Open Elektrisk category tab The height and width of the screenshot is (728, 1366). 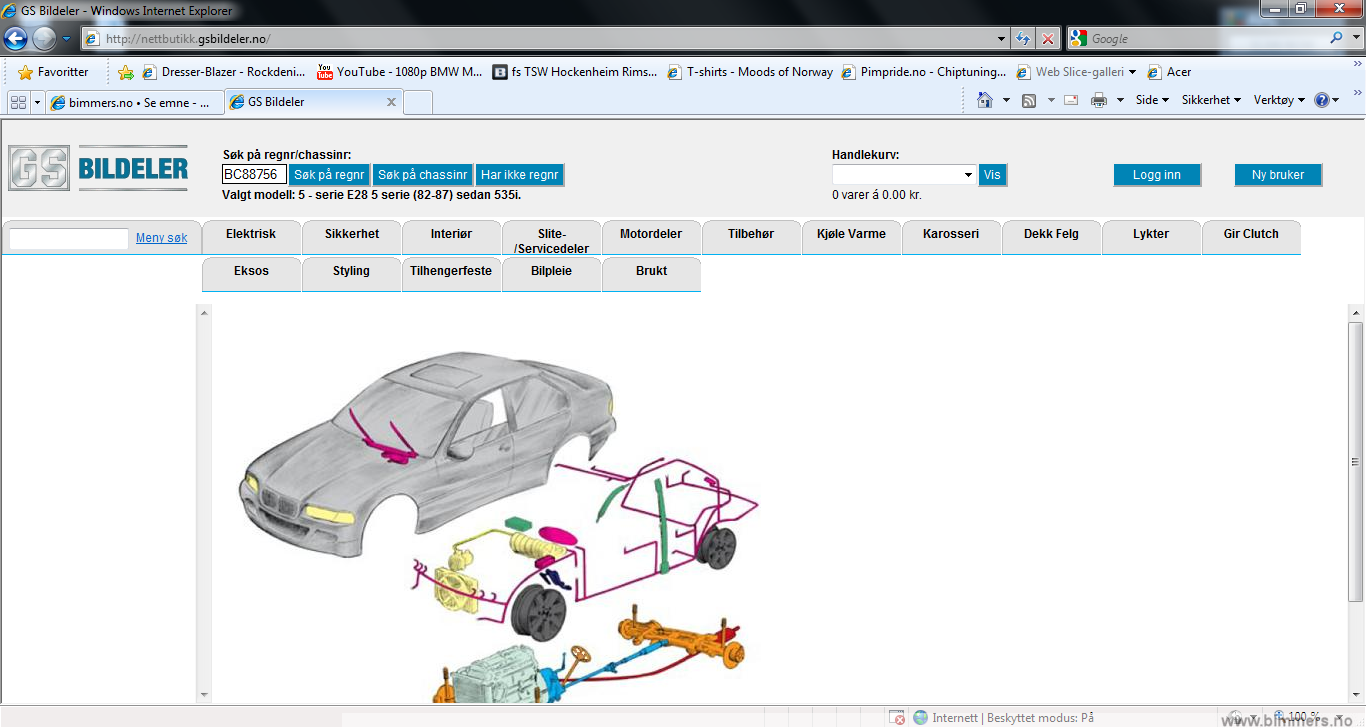(x=251, y=237)
